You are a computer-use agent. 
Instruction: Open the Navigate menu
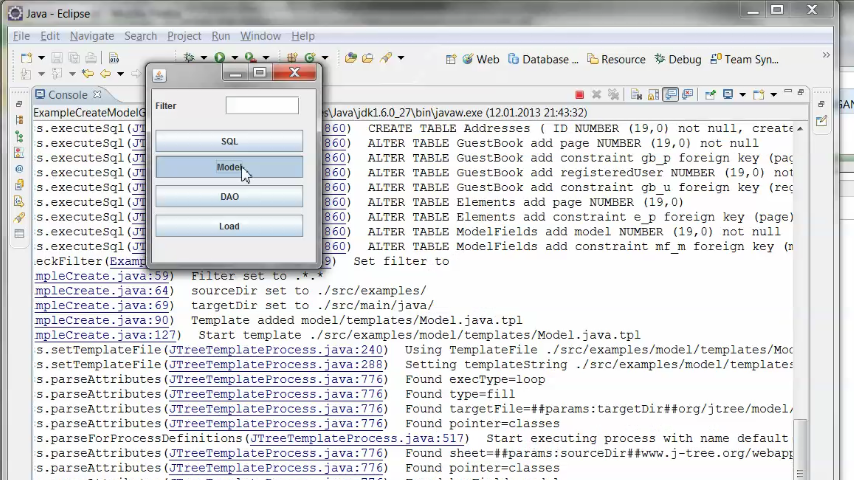pos(92,36)
